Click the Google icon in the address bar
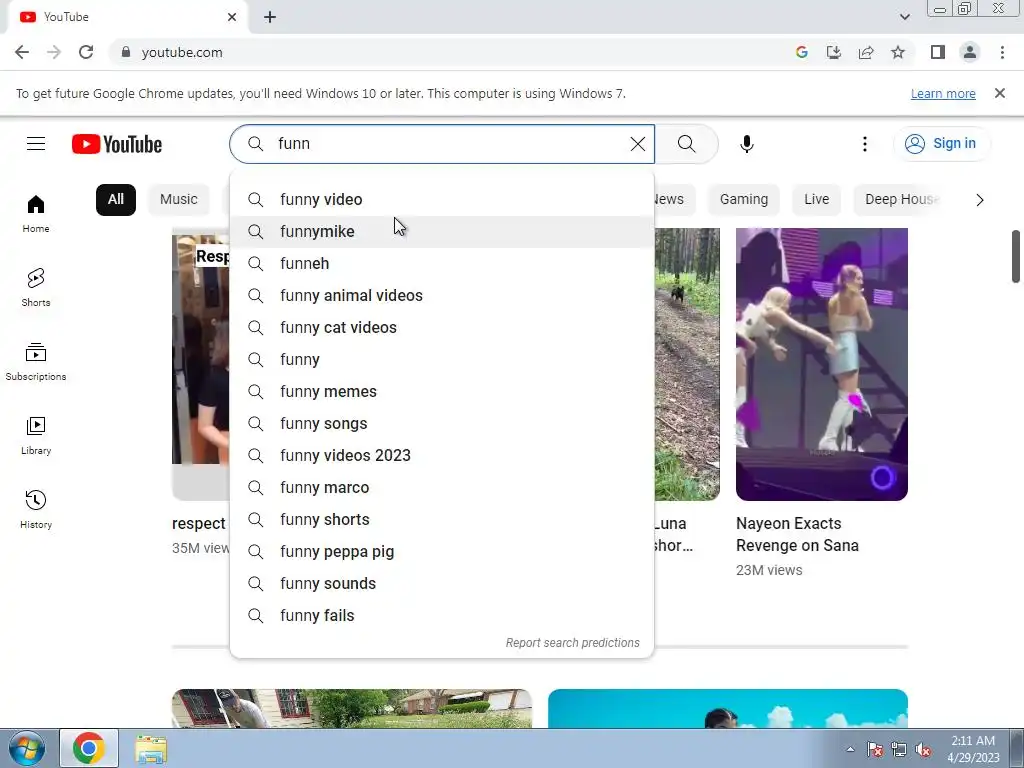Screen dimensions: 1024x768 click(801, 52)
